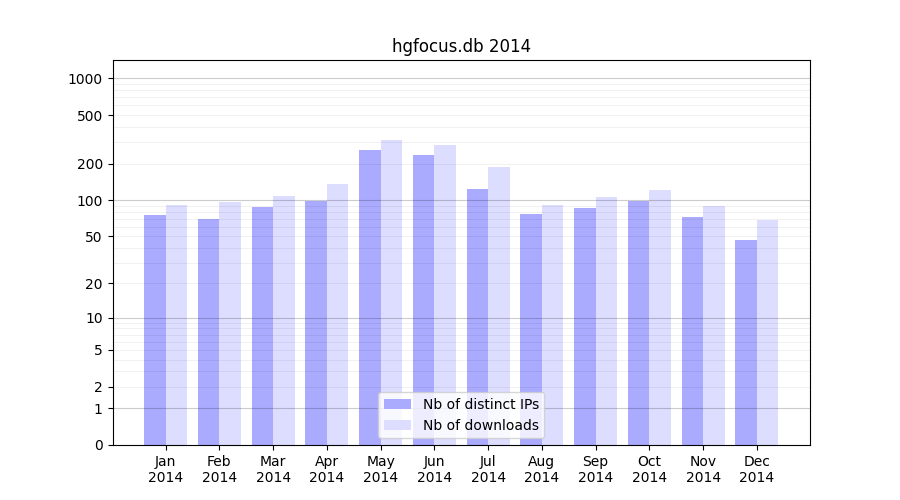Click the Sep 2014 x-axis label
The width and height of the screenshot is (900, 500).
595,469
